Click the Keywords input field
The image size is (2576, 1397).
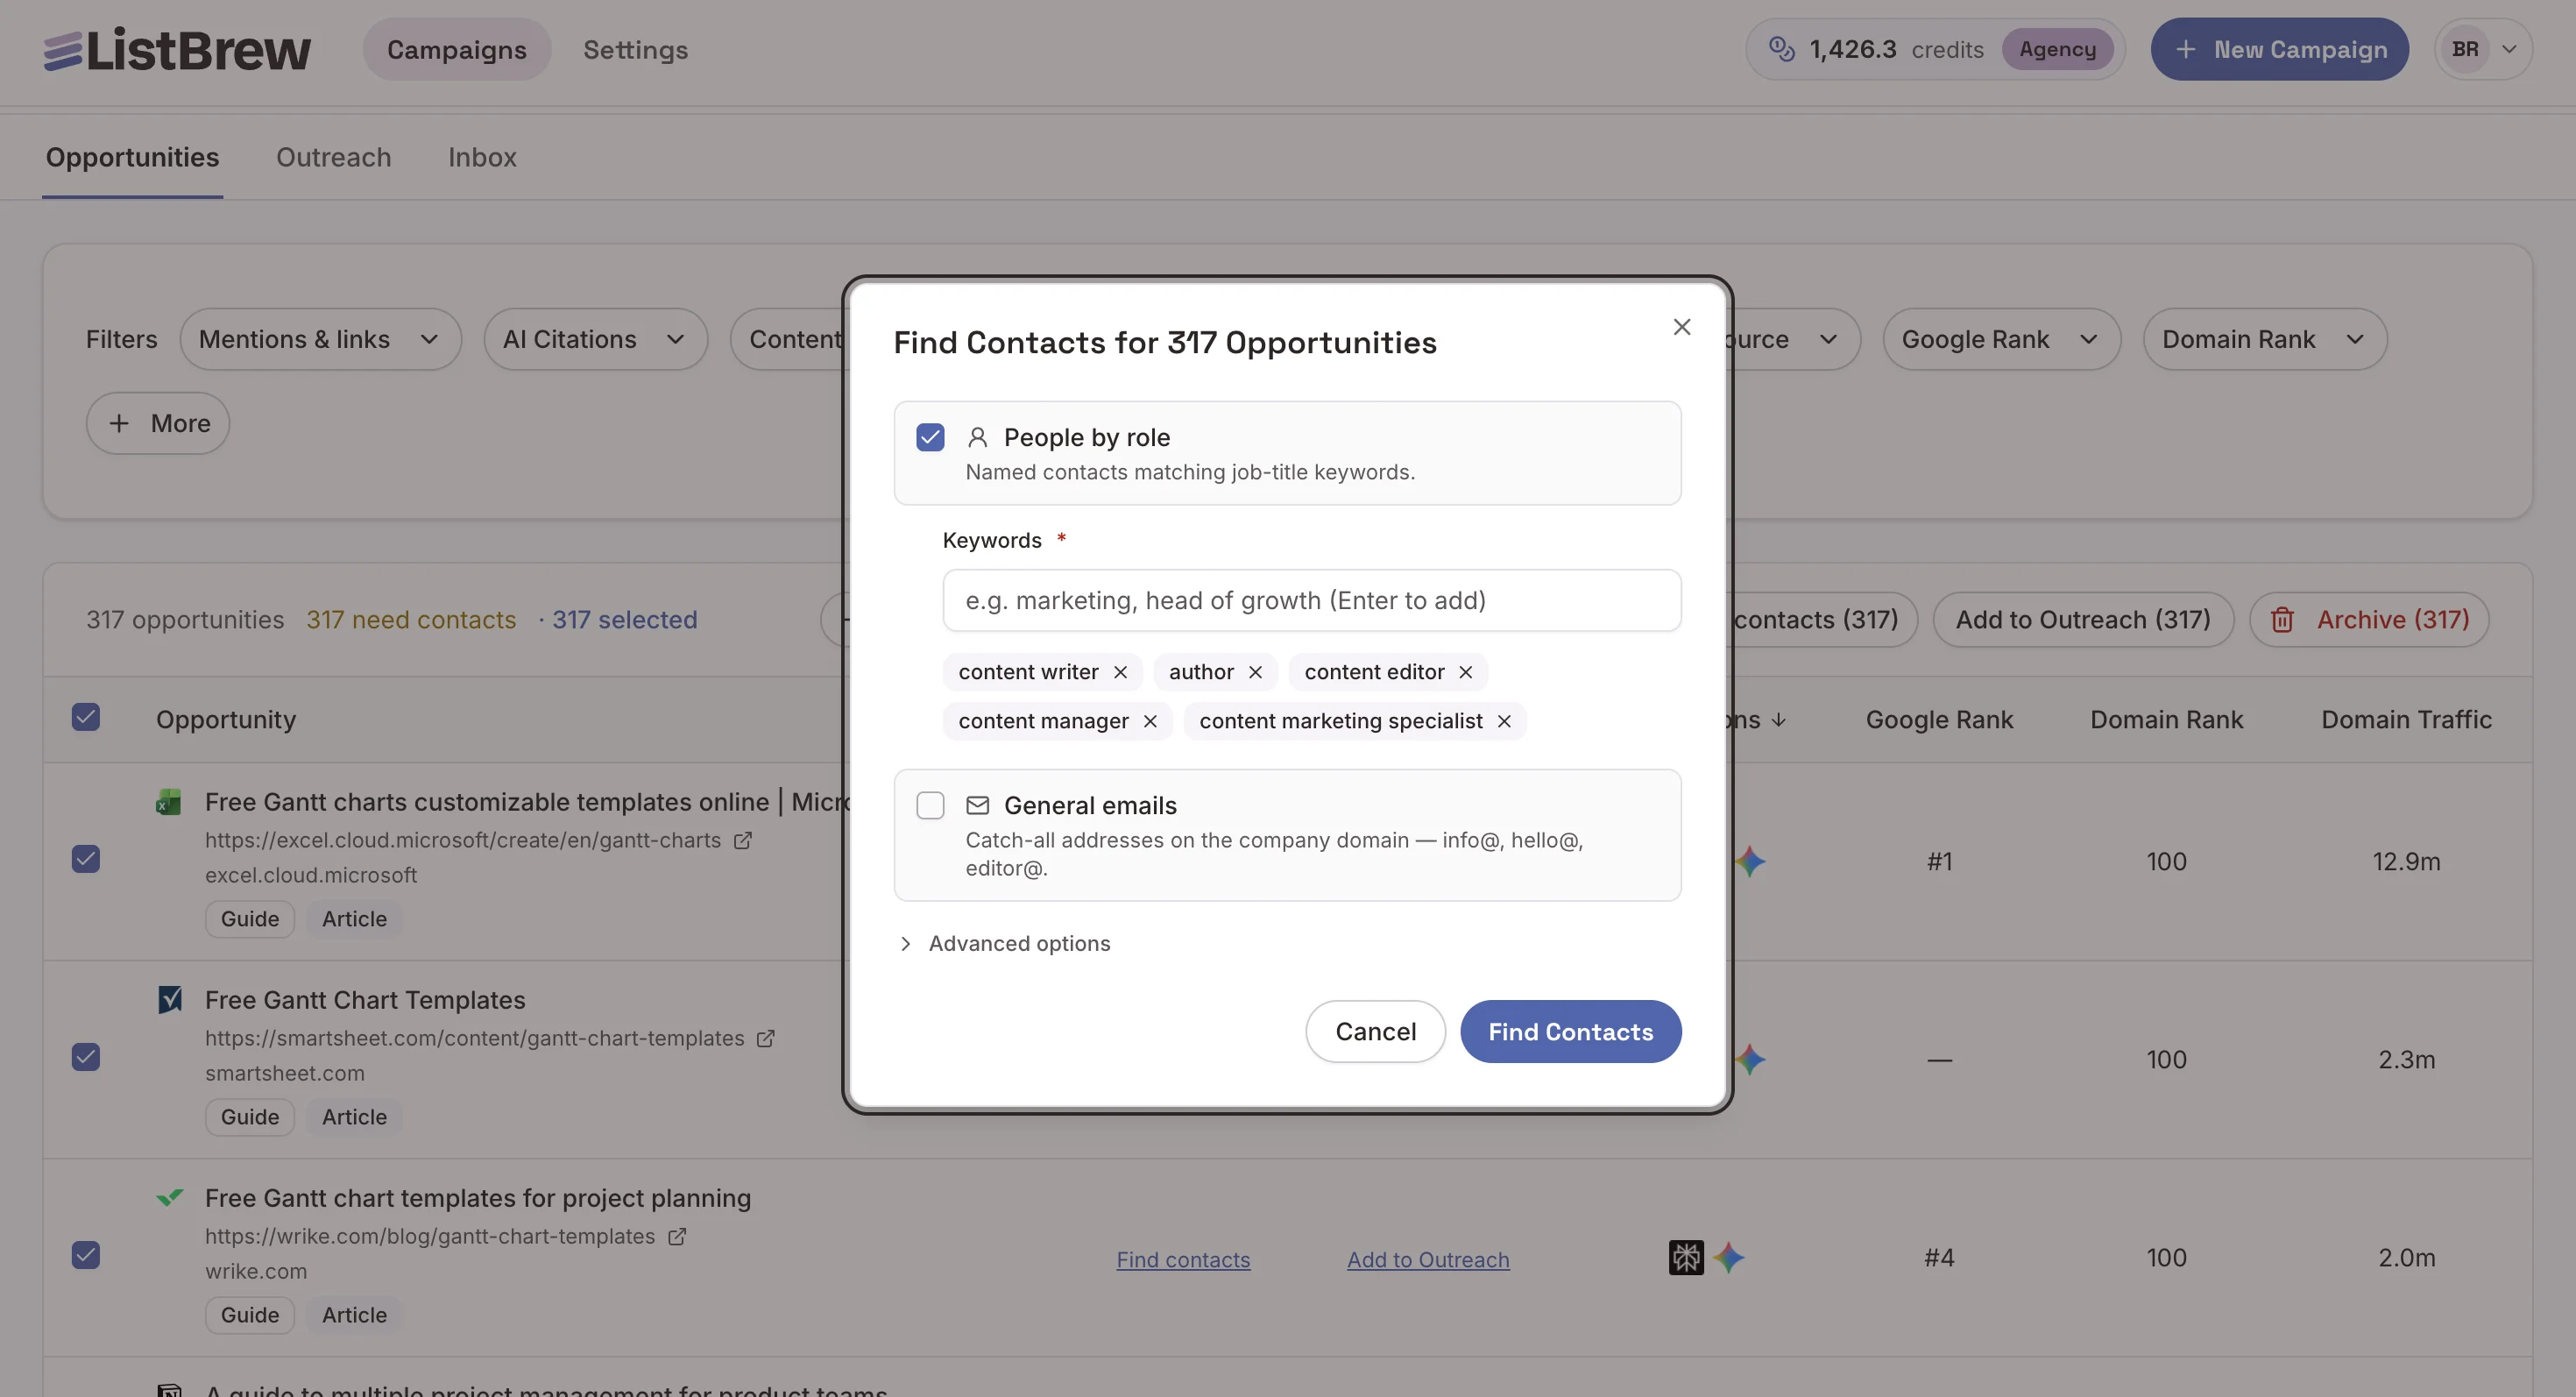[1311, 600]
